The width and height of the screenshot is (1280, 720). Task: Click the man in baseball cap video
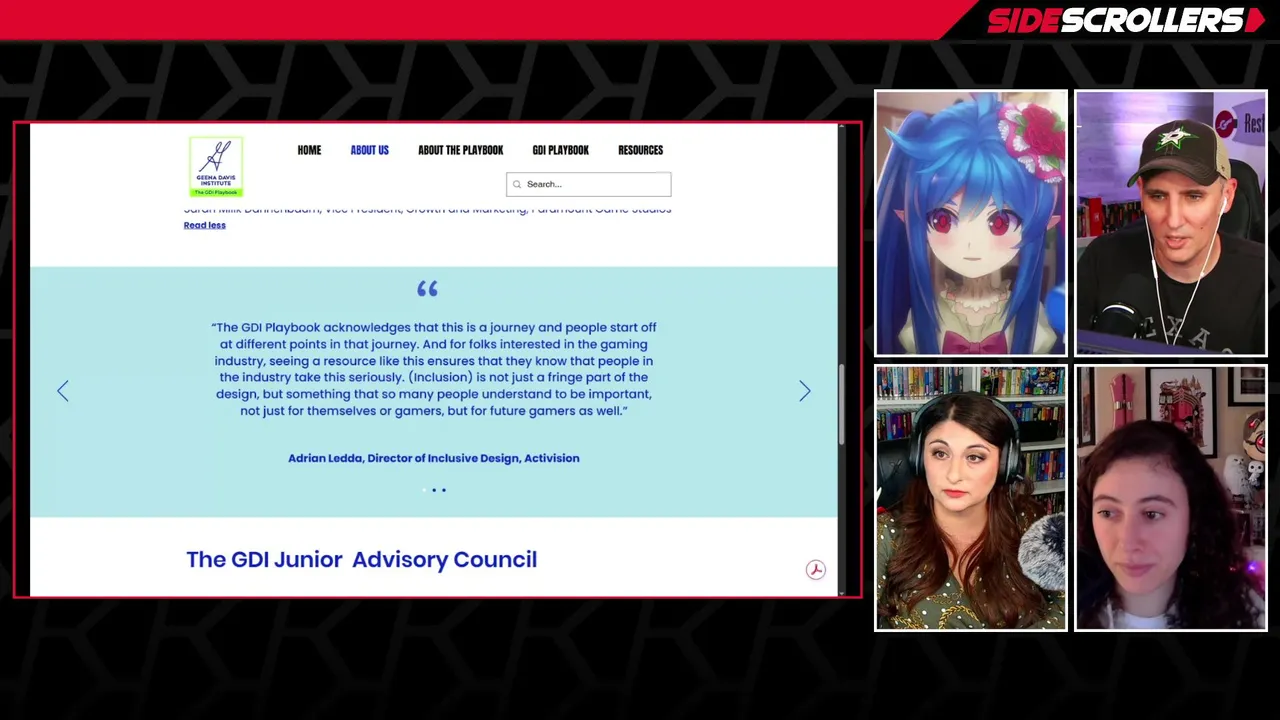[1171, 223]
